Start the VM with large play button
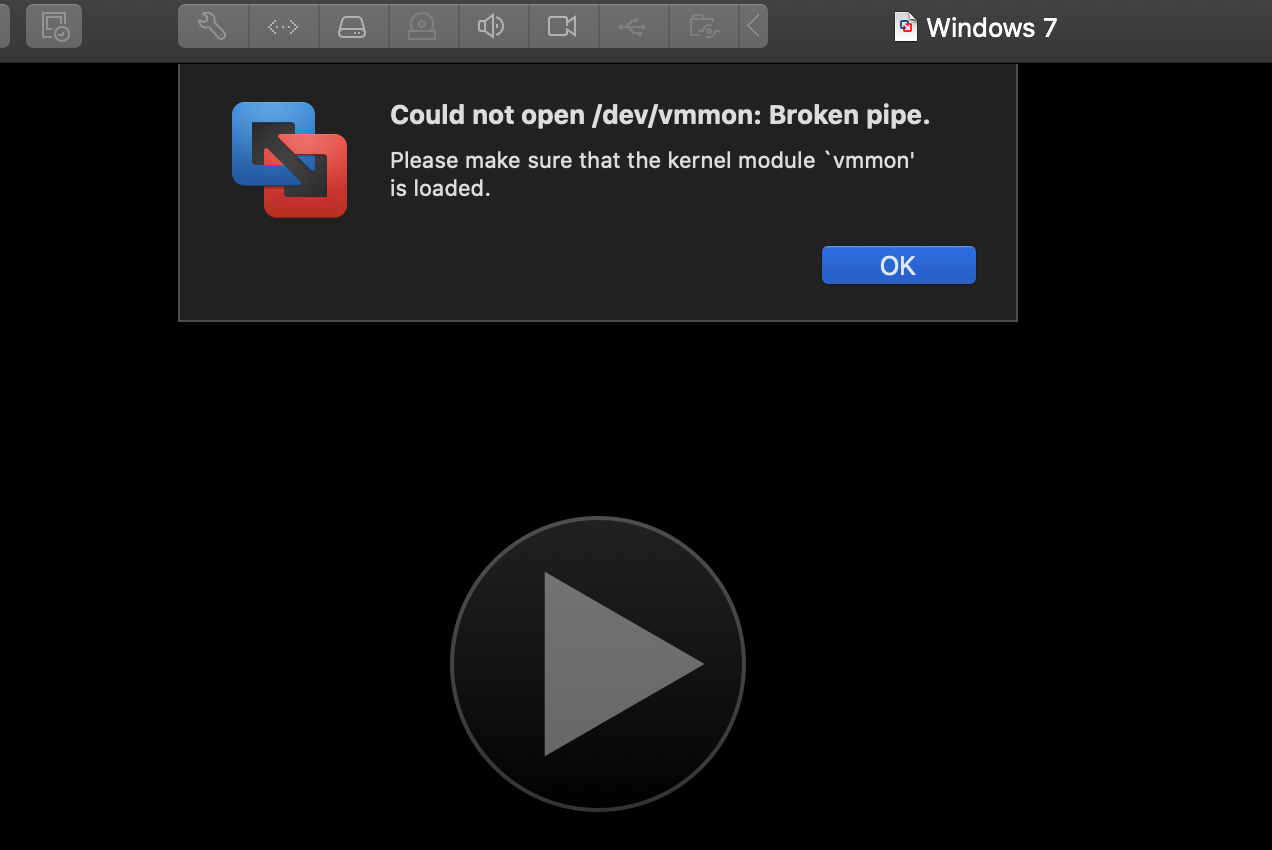The width and height of the screenshot is (1272, 850). [x=598, y=663]
